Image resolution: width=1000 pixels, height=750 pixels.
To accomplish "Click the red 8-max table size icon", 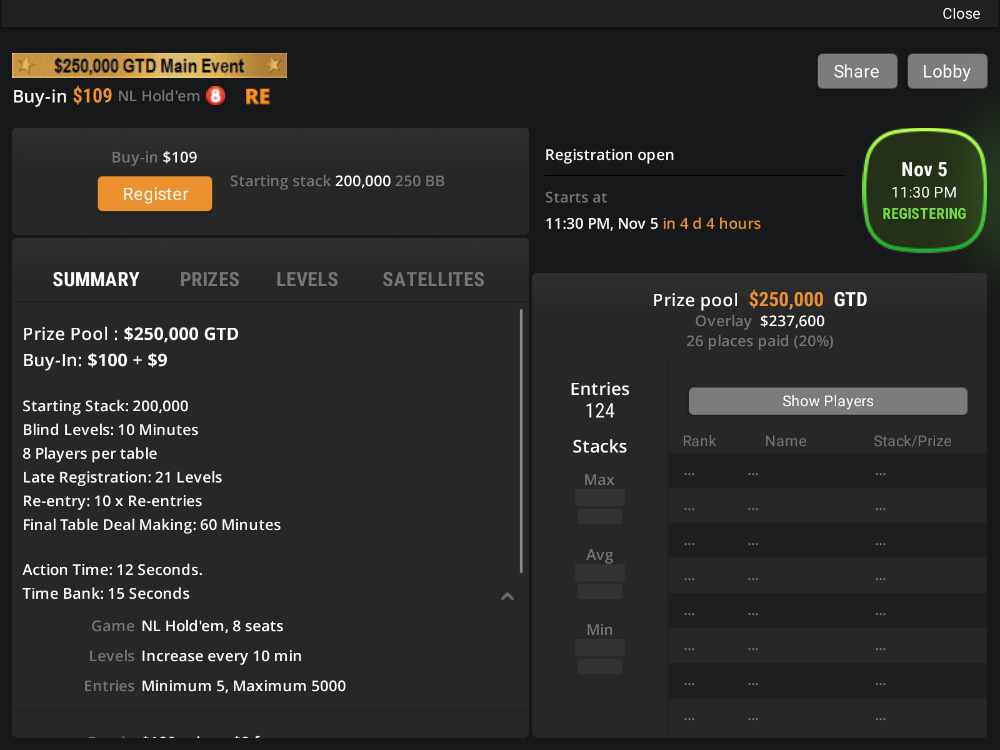I will pos(215,96).
